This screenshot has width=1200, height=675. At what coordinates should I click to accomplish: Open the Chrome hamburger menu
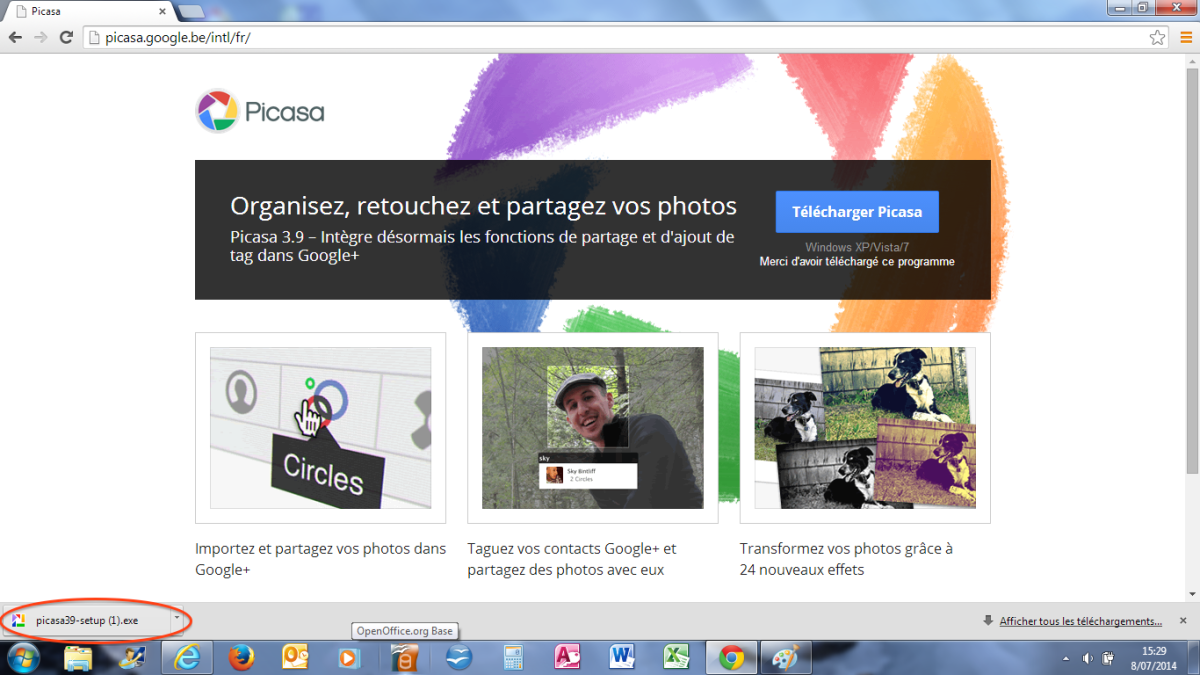[1184, 38]
